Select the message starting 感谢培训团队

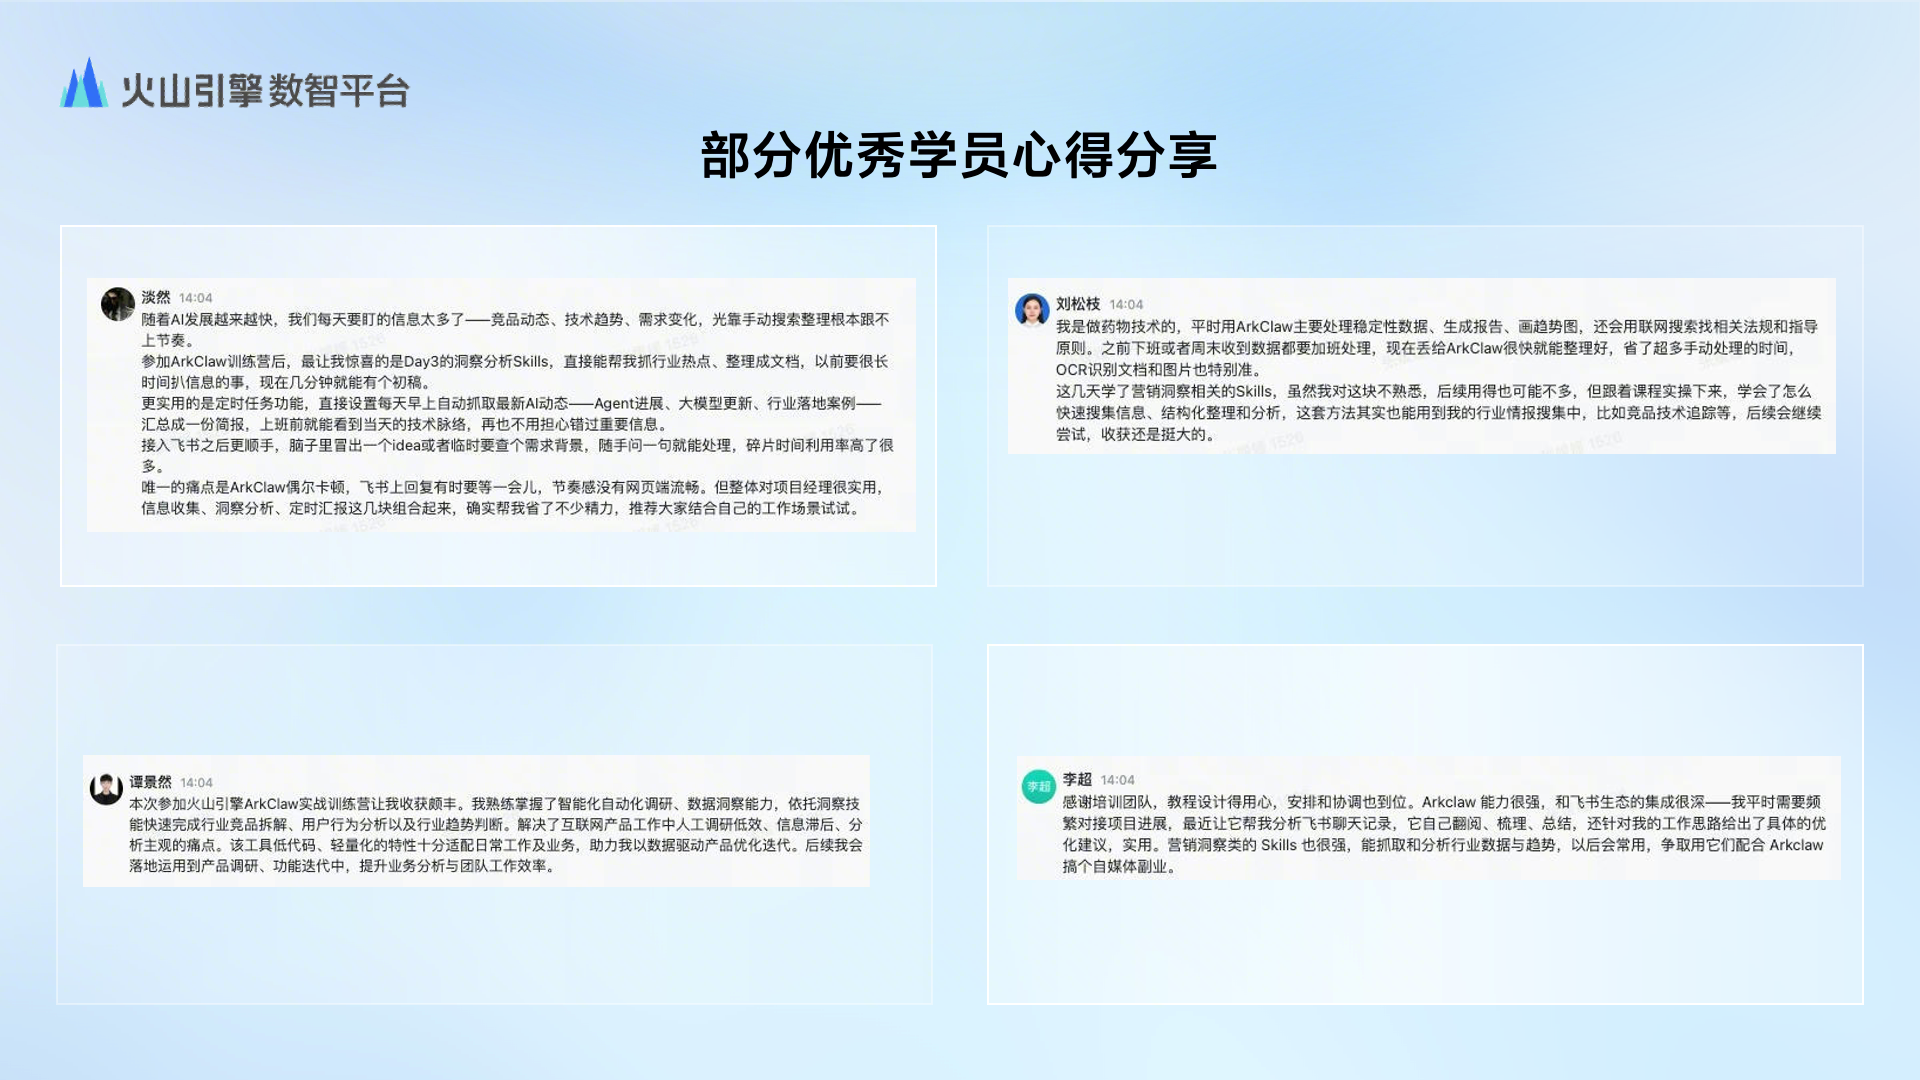(x=1444, y=834)
